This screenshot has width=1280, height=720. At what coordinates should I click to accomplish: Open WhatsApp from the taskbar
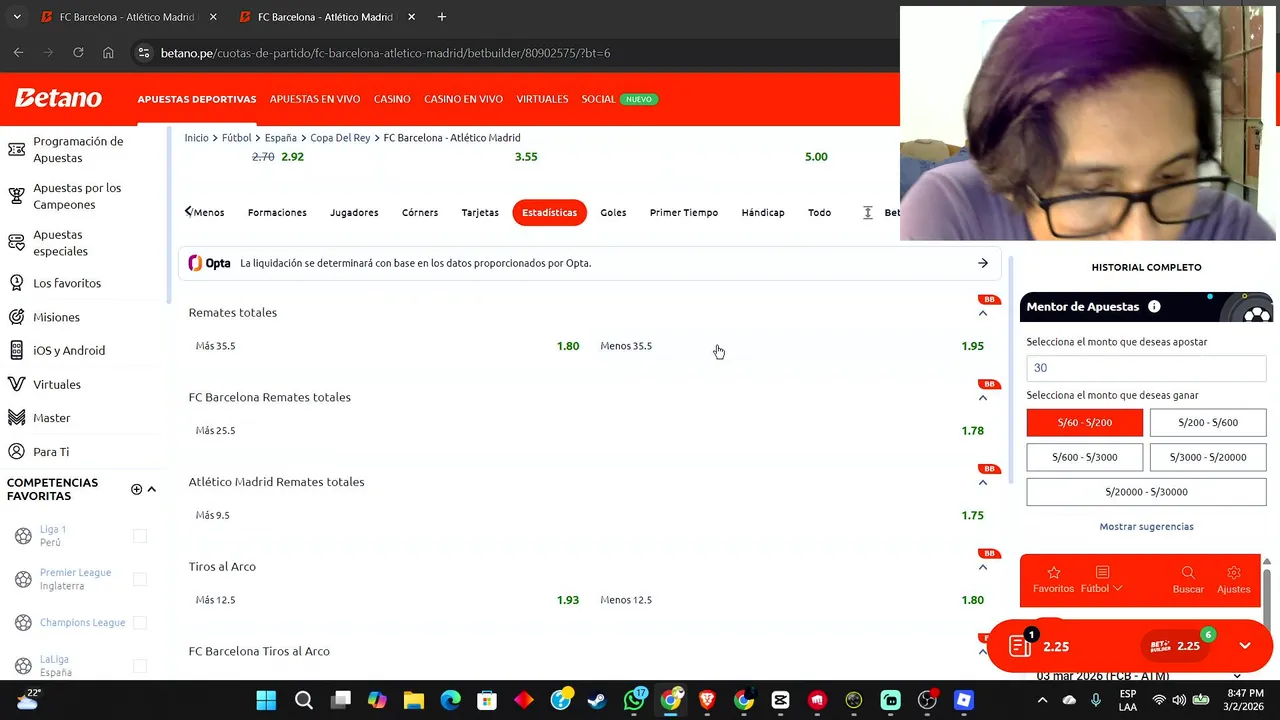click(x=634, y=700)
